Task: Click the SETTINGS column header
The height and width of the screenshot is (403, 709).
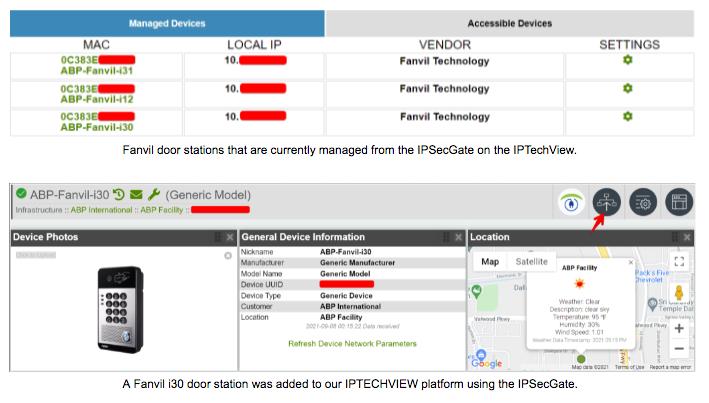Action: (x=629, y=45)
